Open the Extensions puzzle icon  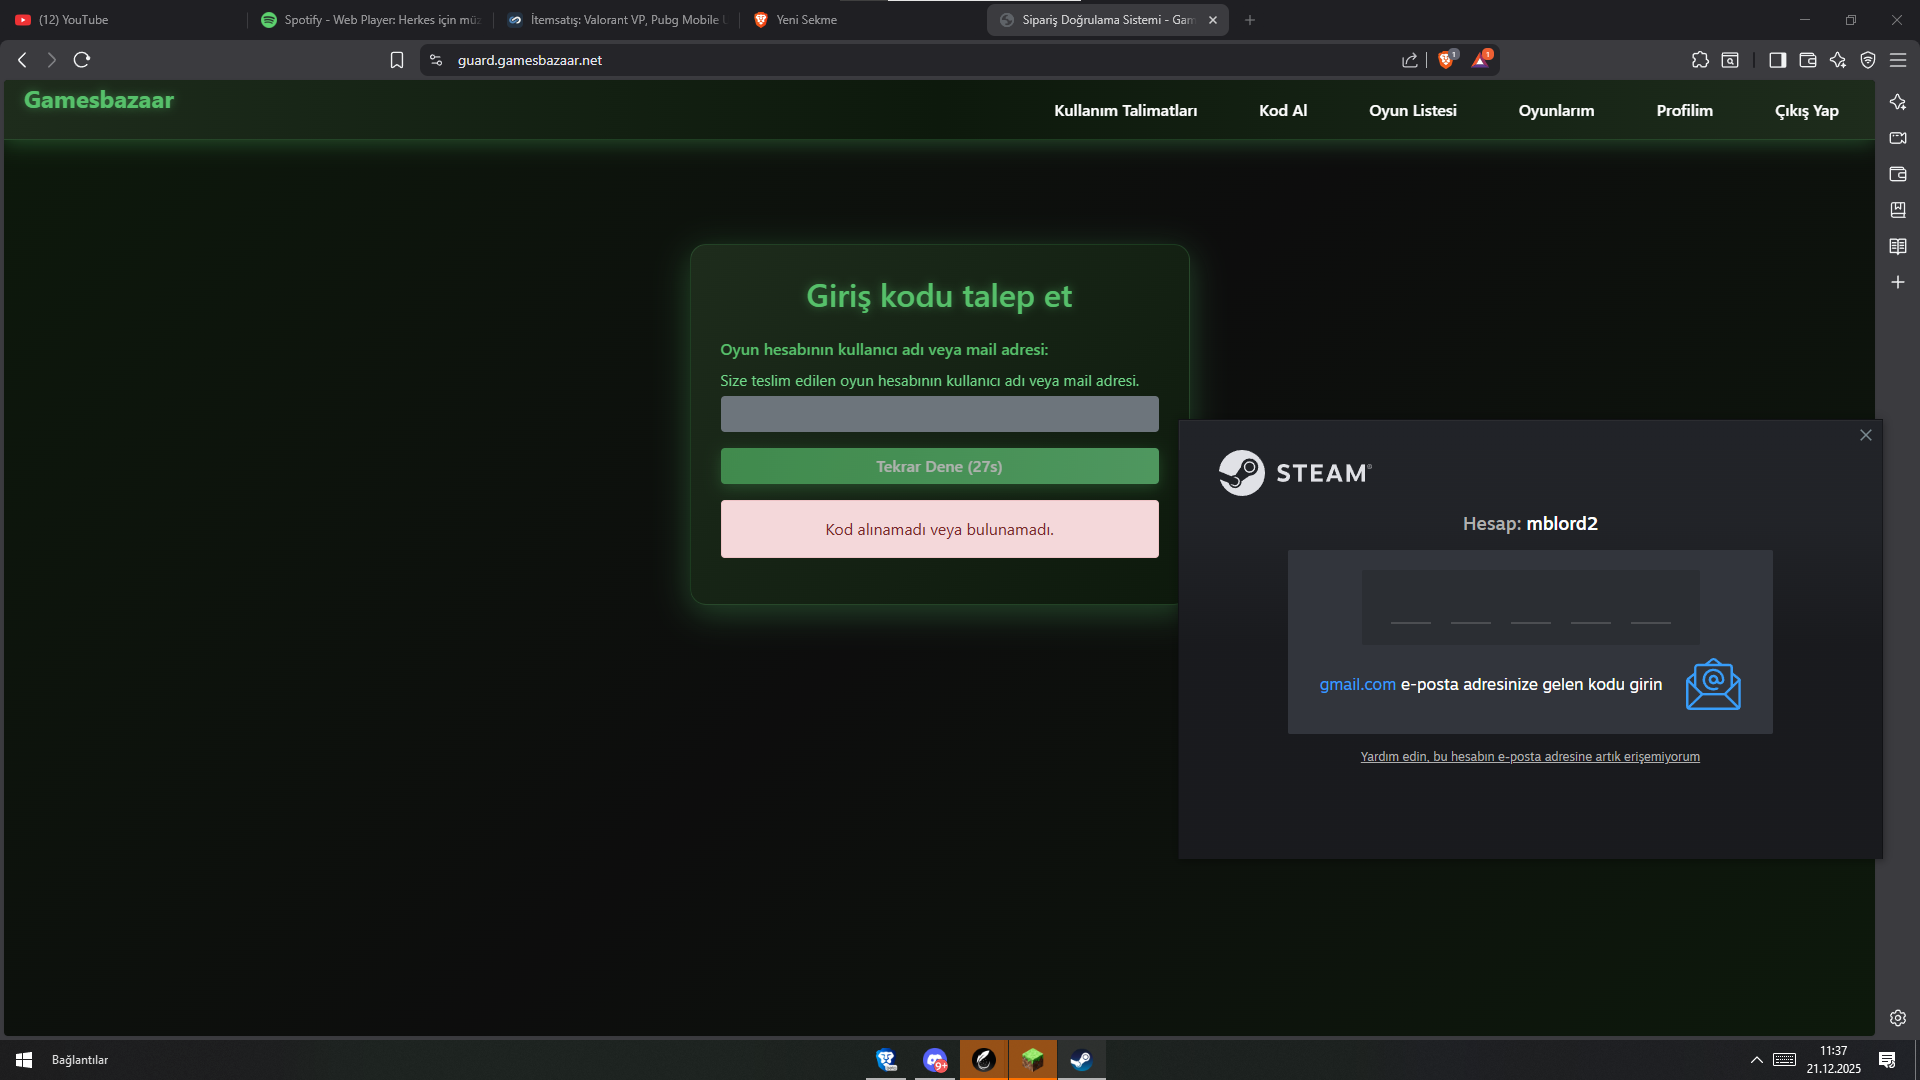[1700, 60]
